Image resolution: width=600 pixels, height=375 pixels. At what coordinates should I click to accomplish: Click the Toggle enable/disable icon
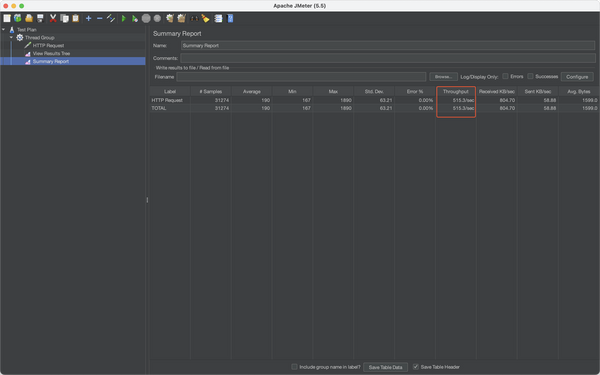111,18
